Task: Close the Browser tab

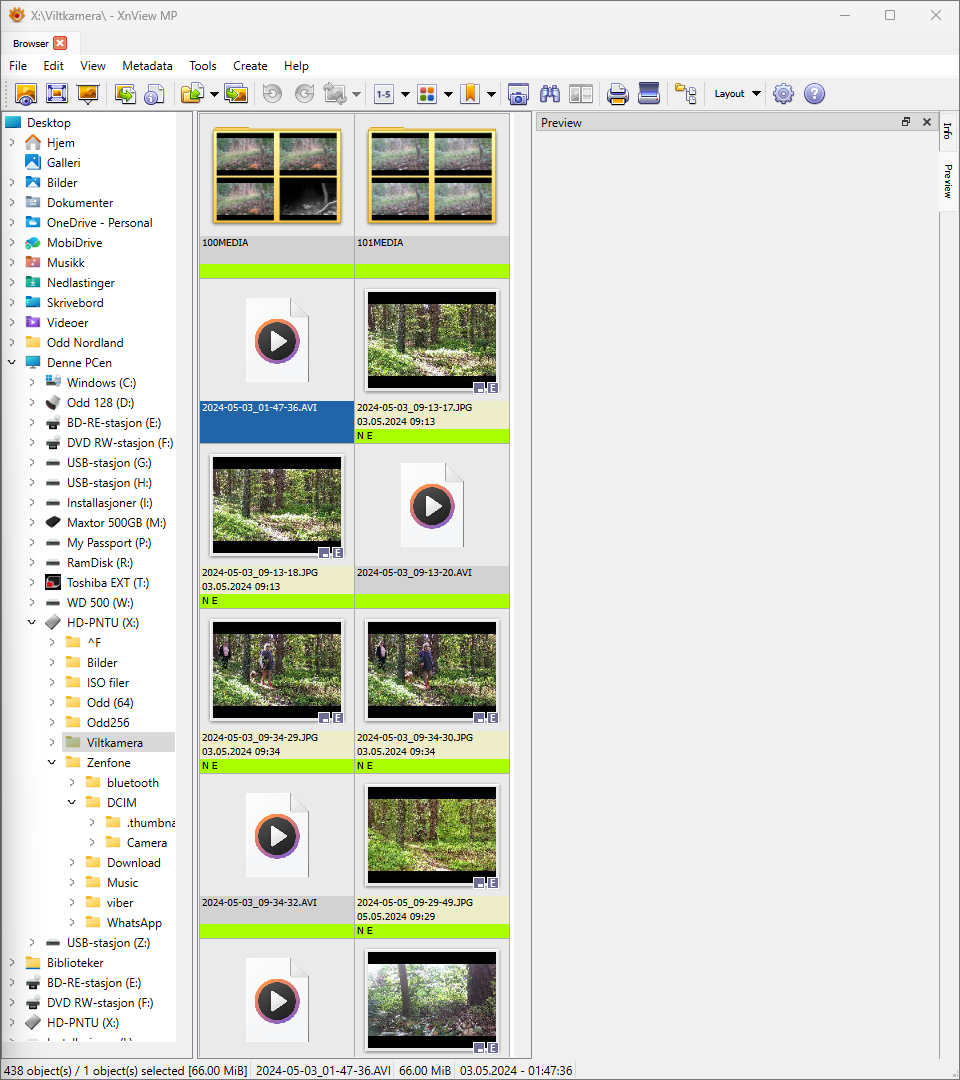Action: click(x=60, y=43)
